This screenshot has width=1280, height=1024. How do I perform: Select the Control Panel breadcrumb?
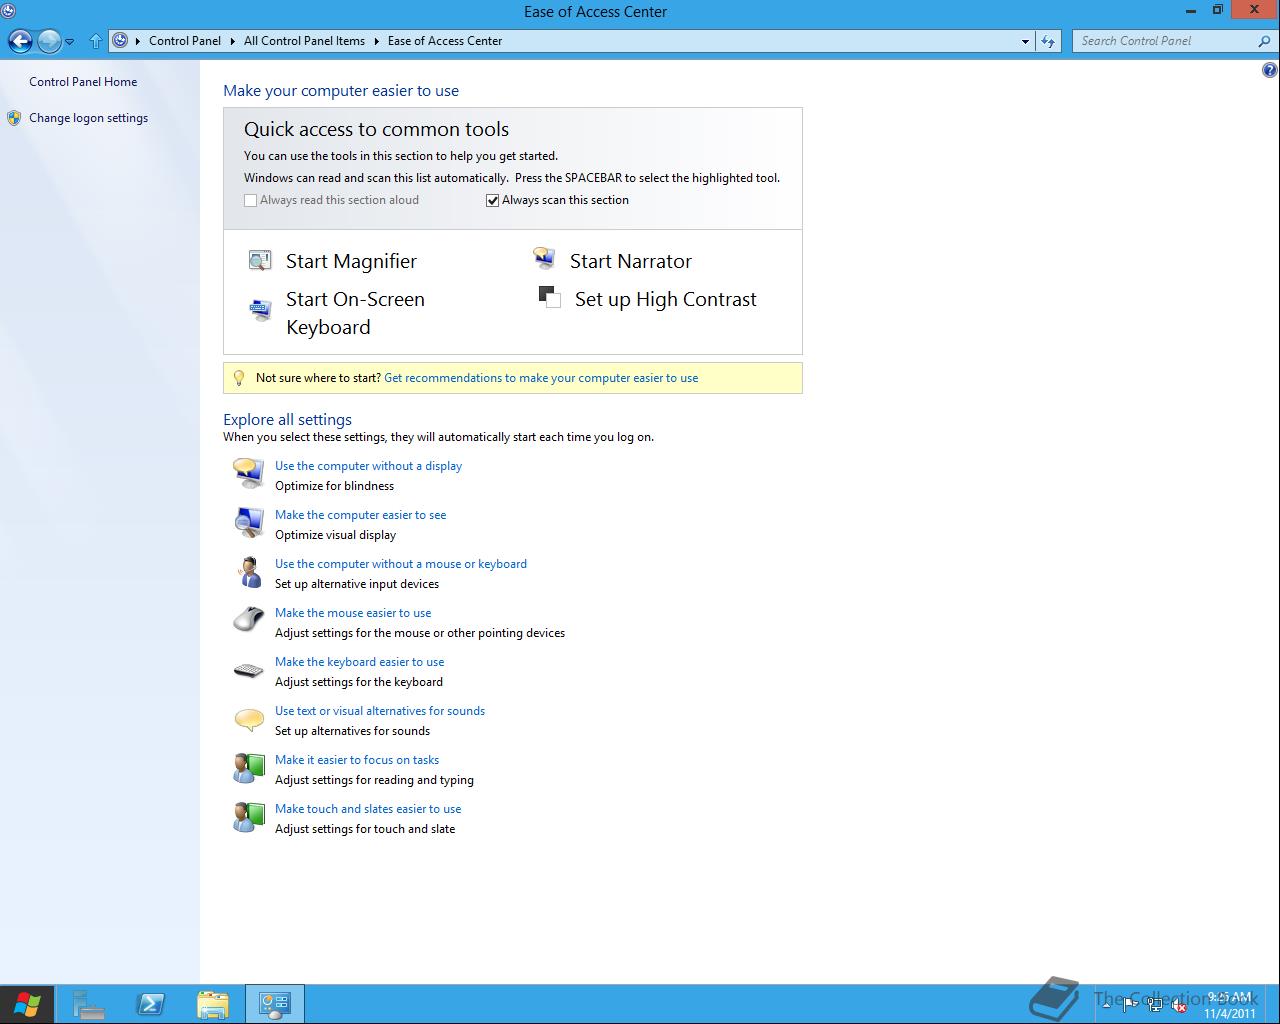tap(185, 41)
